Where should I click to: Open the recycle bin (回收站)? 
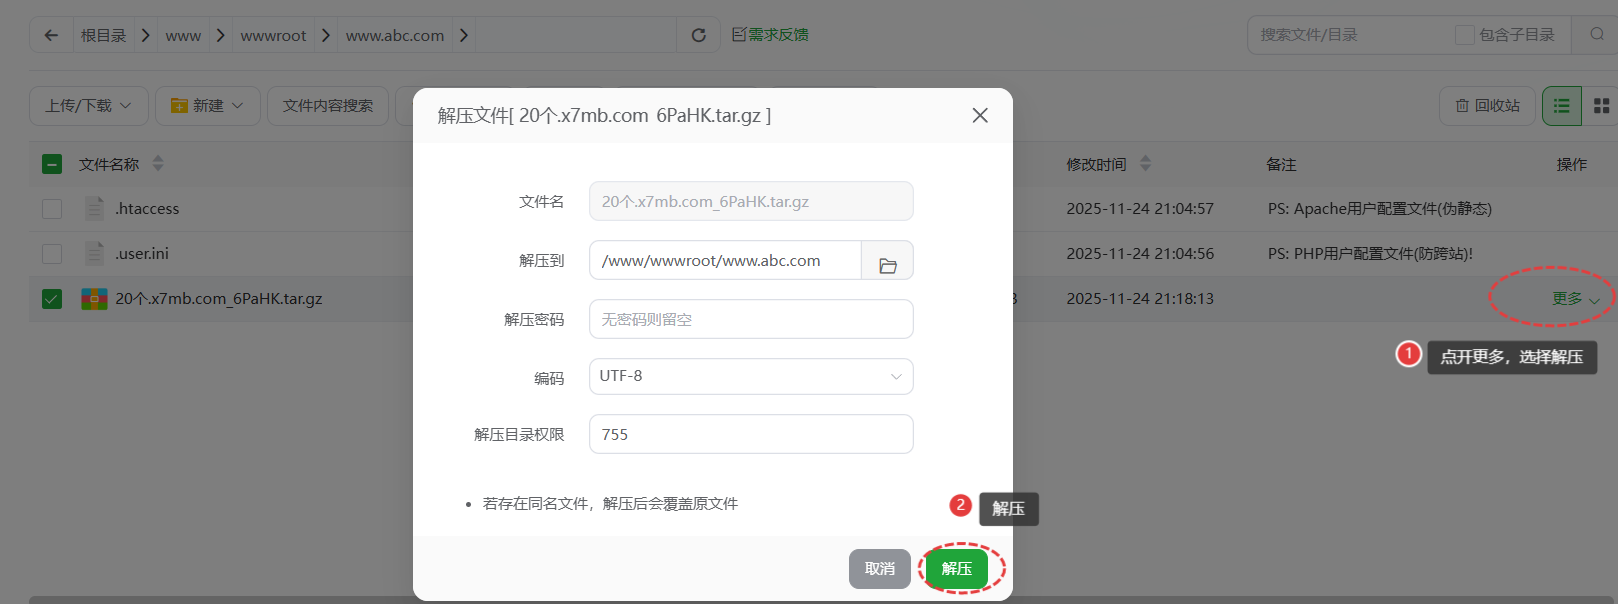(x=1488, y=106)
